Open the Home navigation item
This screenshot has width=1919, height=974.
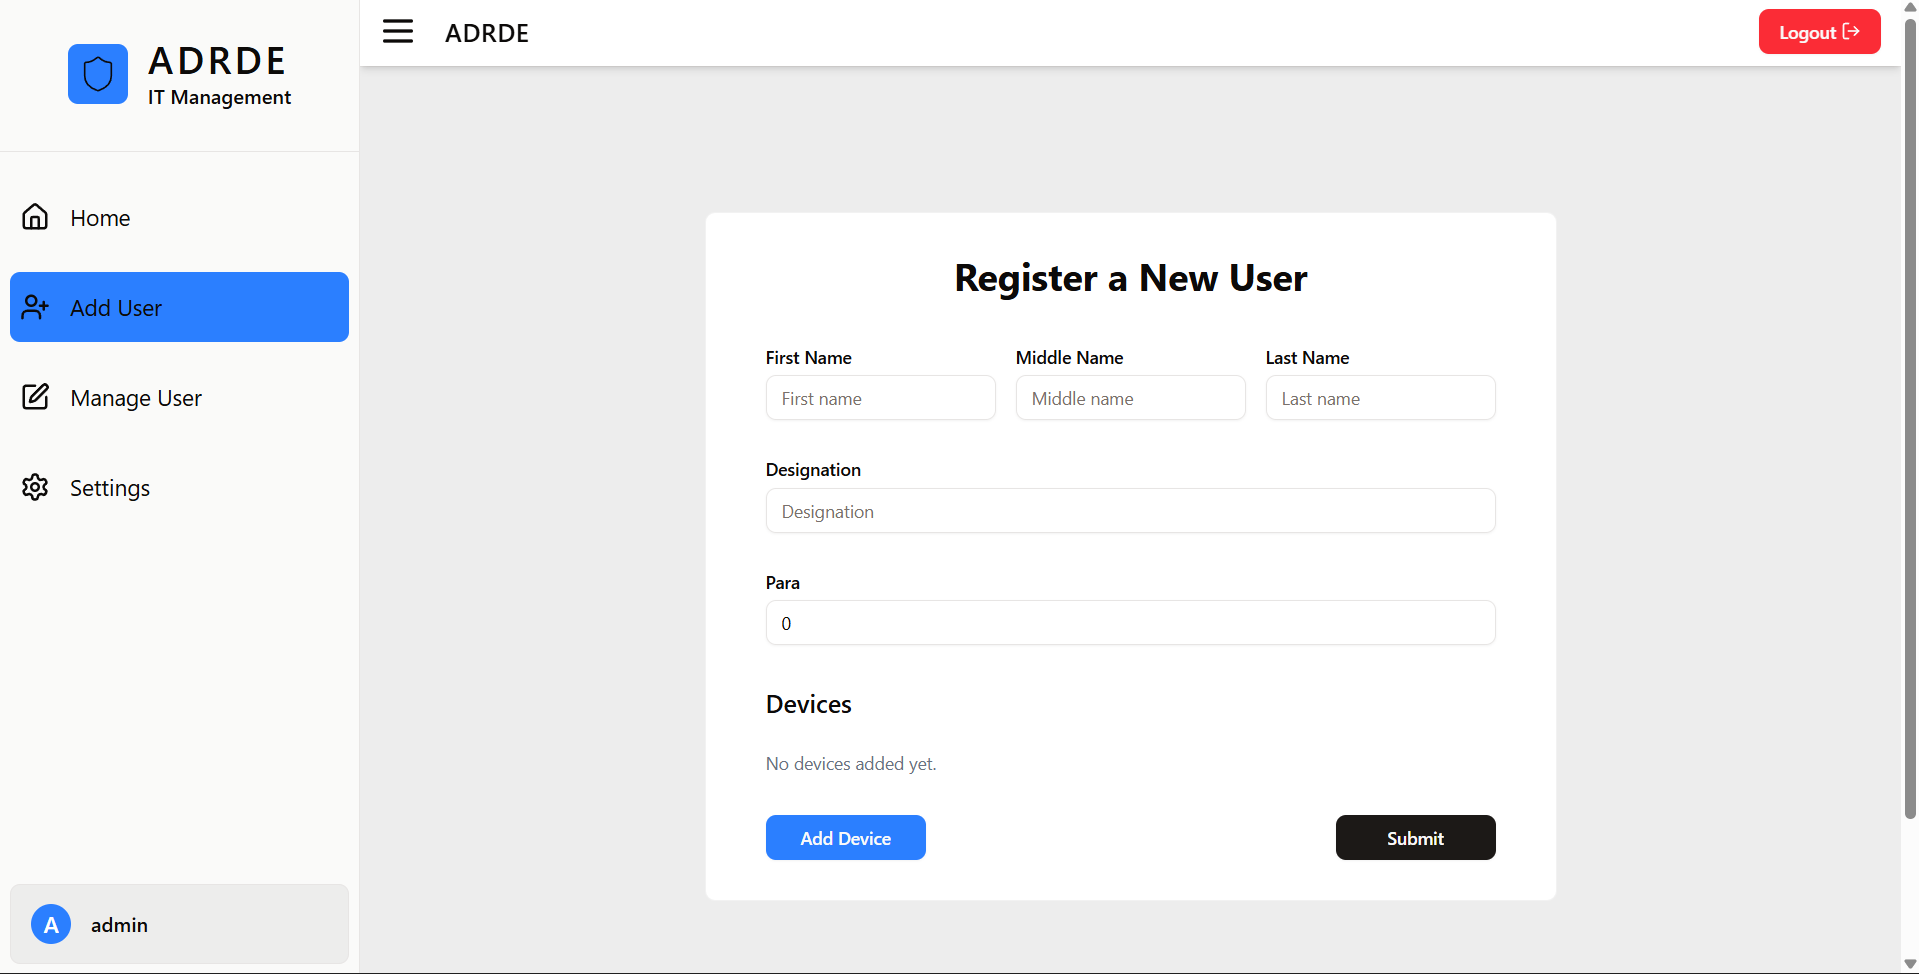tap(99, 217)
